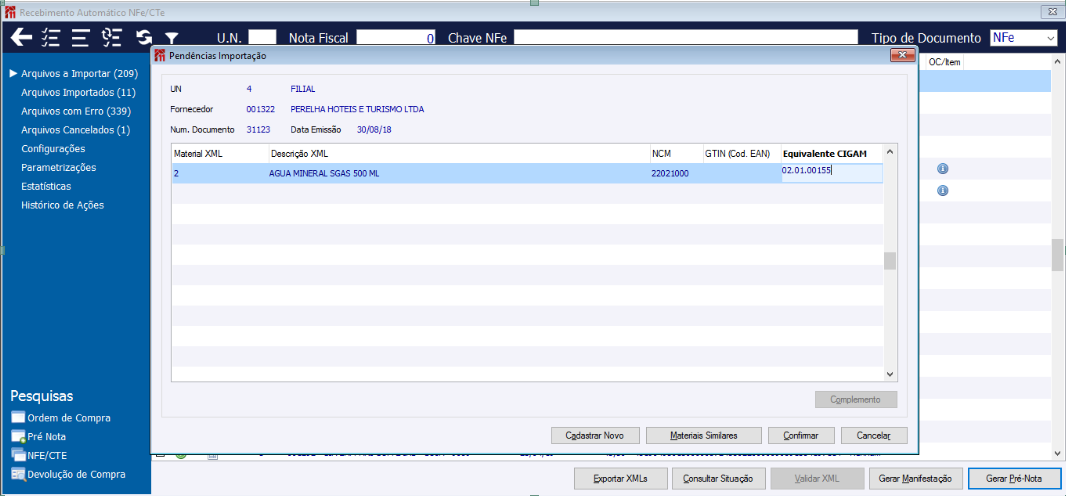Image resolution: width=1066 pixels, height=496 pixels.
Task: Open Configurações in the sidebar
Action: pos(53,148)
